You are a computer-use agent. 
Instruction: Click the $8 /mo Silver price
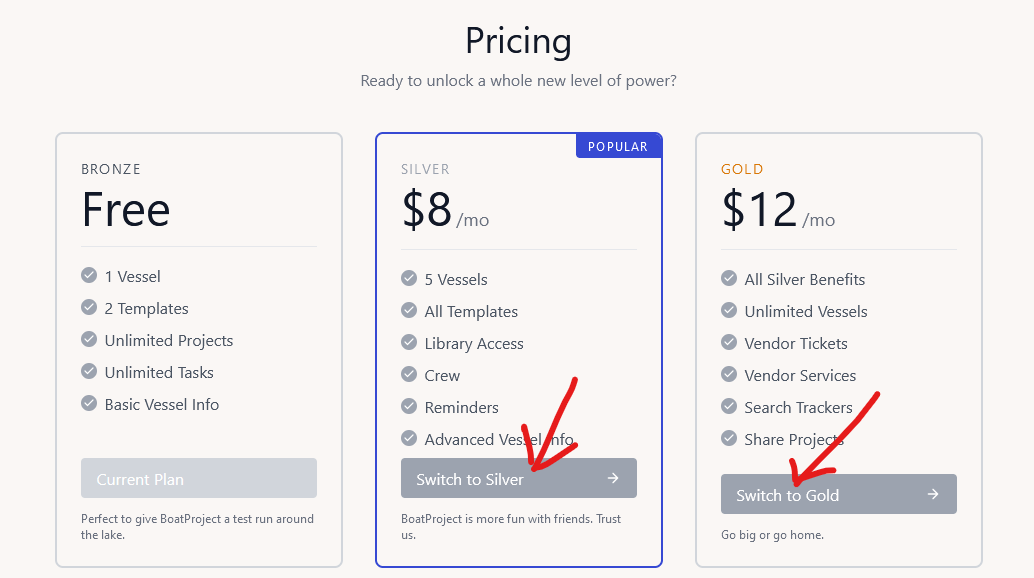445,210
